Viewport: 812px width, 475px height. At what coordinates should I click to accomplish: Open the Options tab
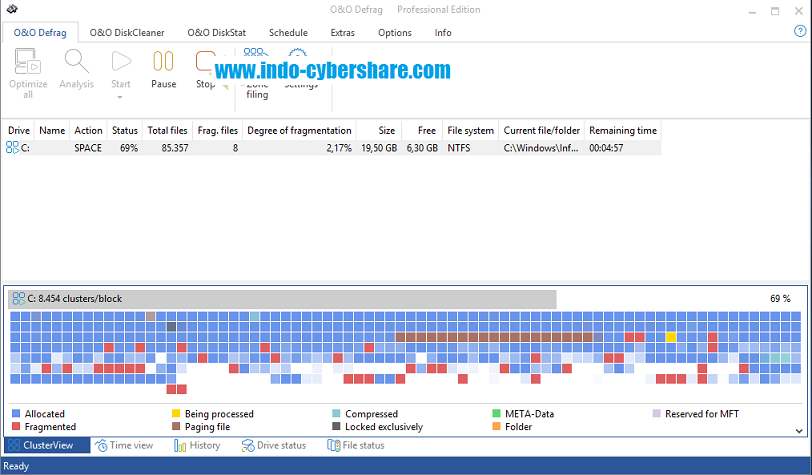pyautogui.click(x=395, y=33)
